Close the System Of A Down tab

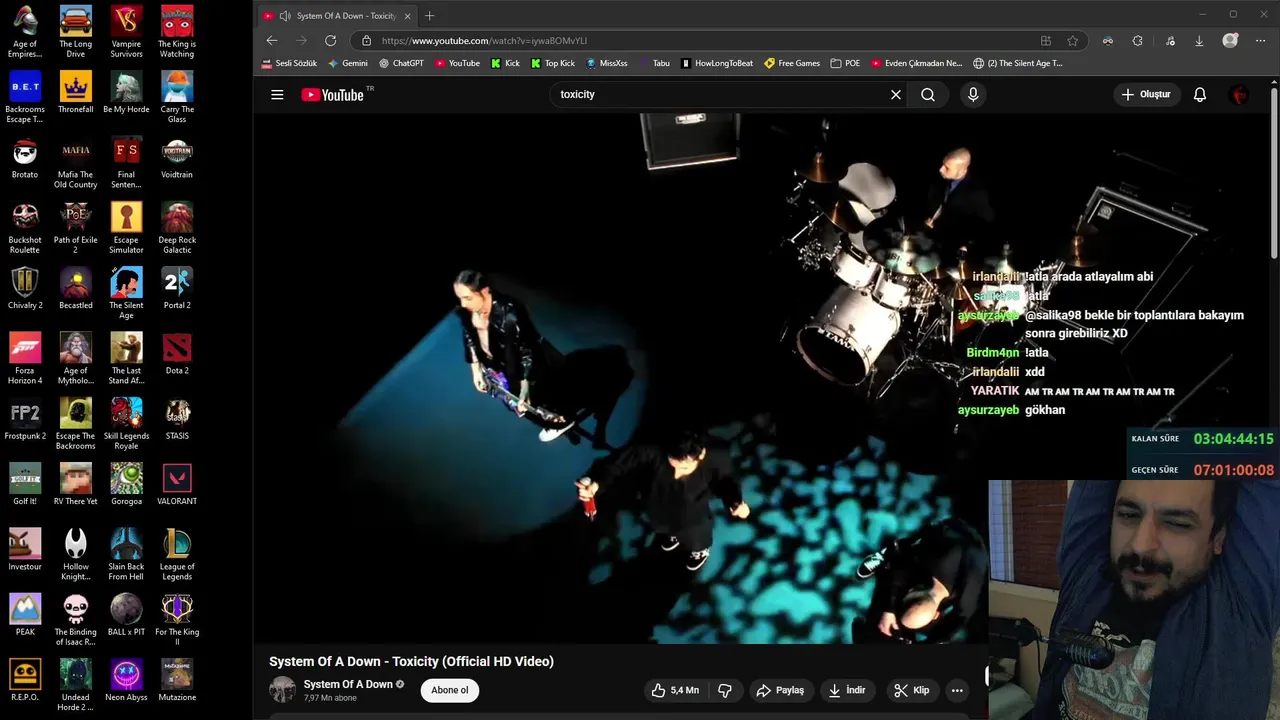[x=407, y=16]
